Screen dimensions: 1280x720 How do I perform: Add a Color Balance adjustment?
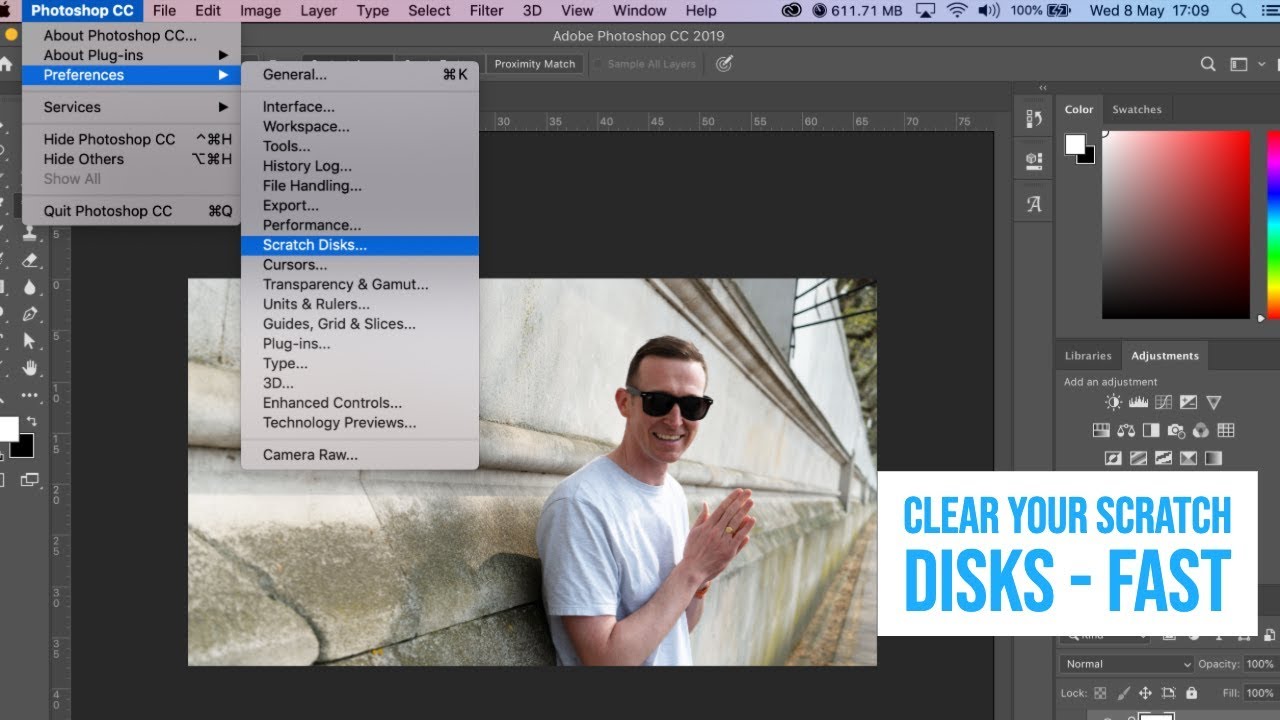[1126, 430]
